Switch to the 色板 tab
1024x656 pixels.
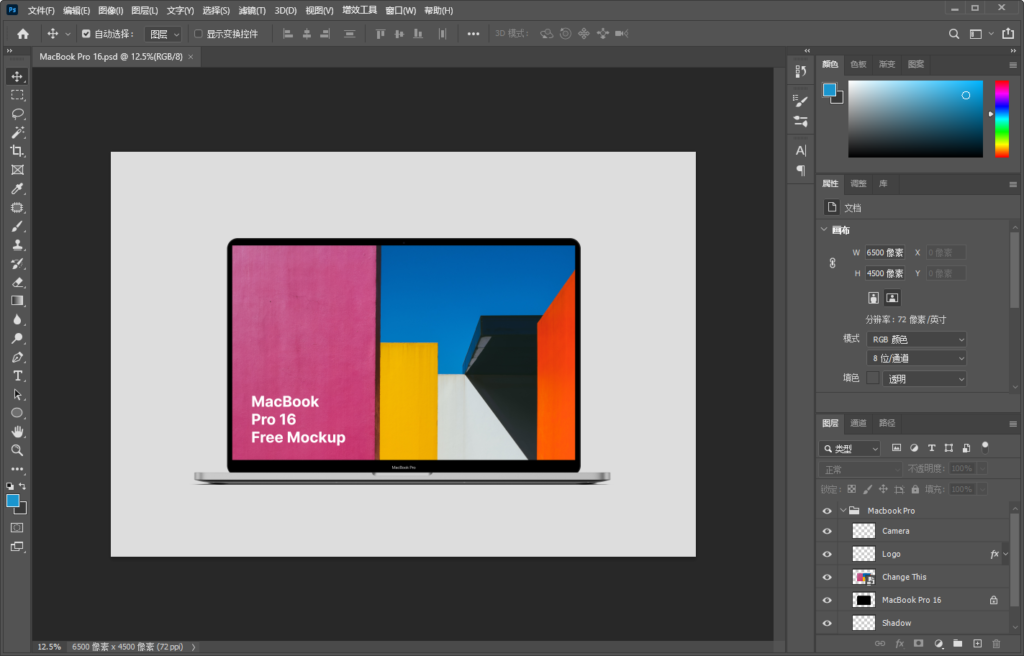point(858,65)
